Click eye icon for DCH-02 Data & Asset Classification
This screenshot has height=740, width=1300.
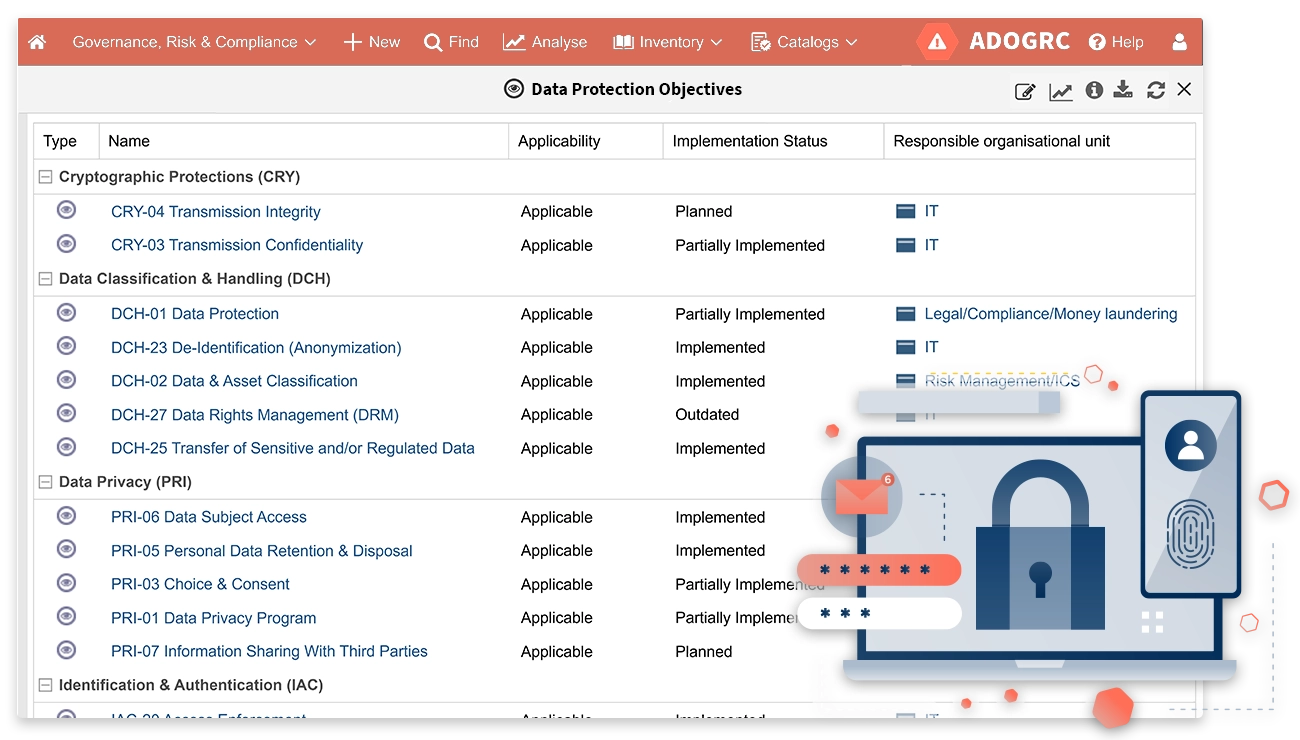point(66,380)
